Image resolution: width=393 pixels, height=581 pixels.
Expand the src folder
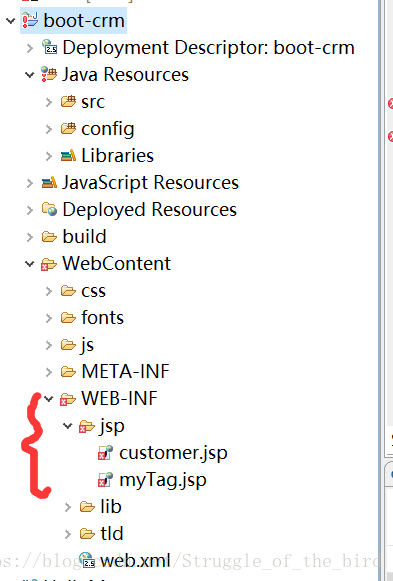[x=49, y=102]
